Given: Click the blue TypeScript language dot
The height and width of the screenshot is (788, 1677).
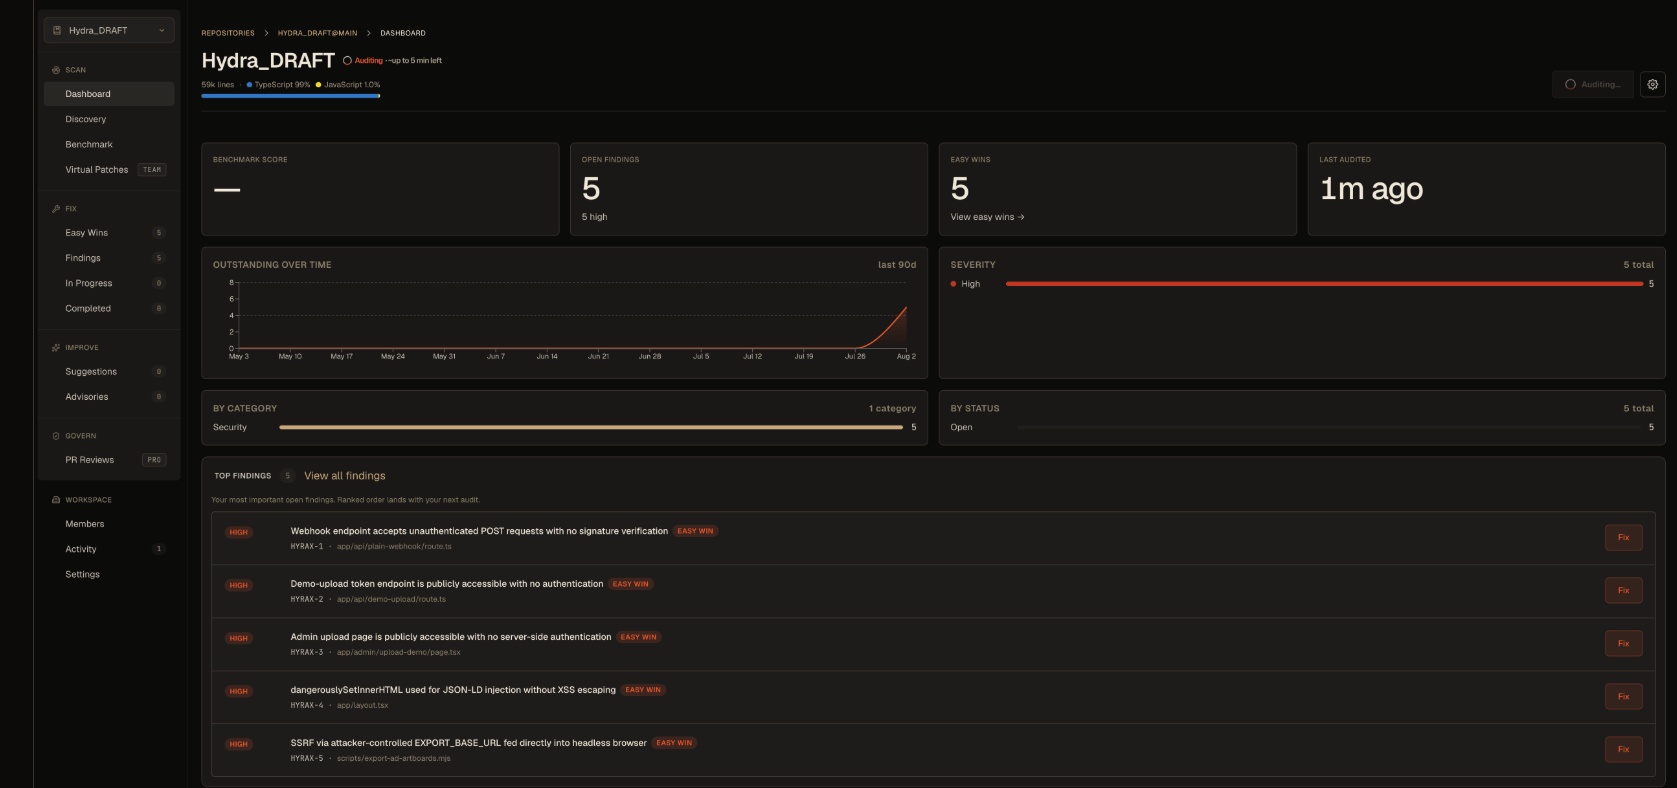Looking at the screenshot, I should pos(249,85).
